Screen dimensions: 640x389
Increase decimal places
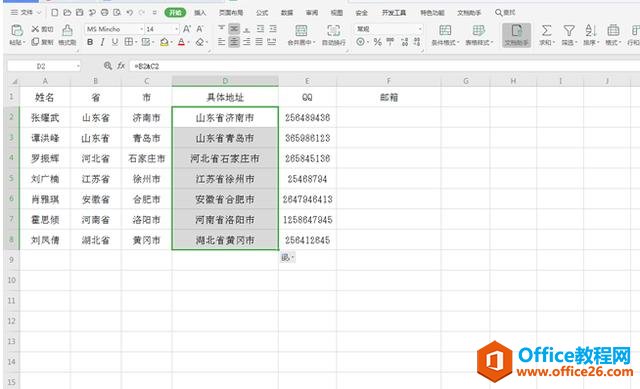coord(404,42)
